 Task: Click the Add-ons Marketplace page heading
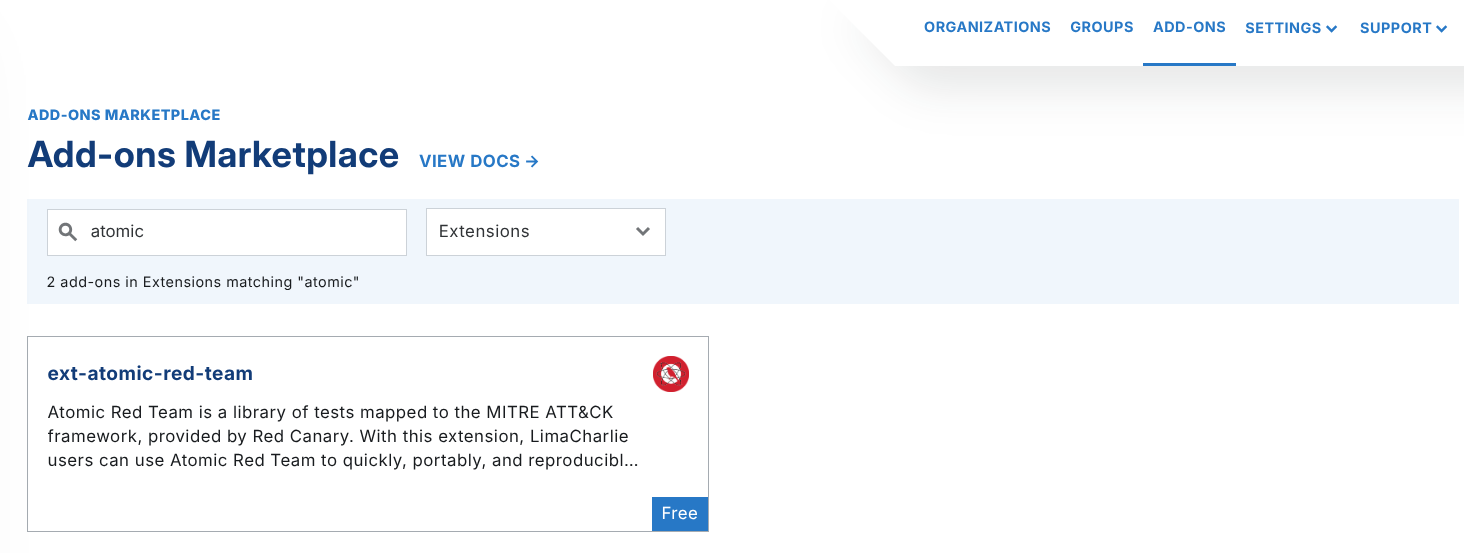tap(213, 155)
